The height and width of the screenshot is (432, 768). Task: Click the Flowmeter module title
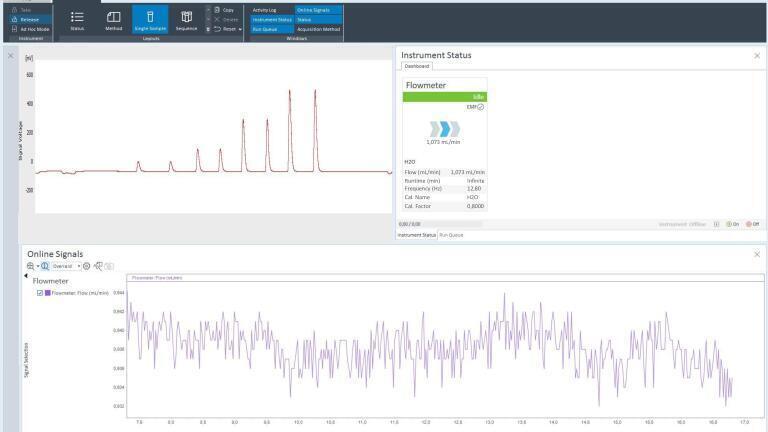click(426, 85)
